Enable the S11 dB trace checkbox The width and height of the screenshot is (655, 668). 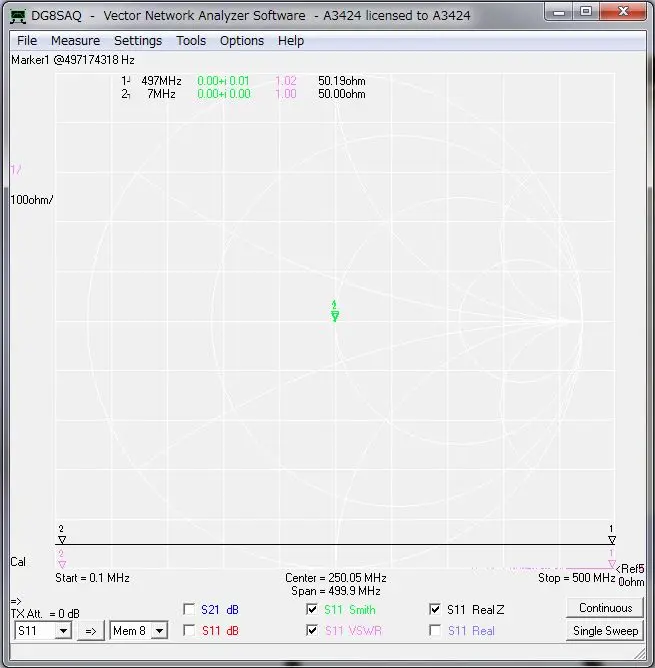189,630
